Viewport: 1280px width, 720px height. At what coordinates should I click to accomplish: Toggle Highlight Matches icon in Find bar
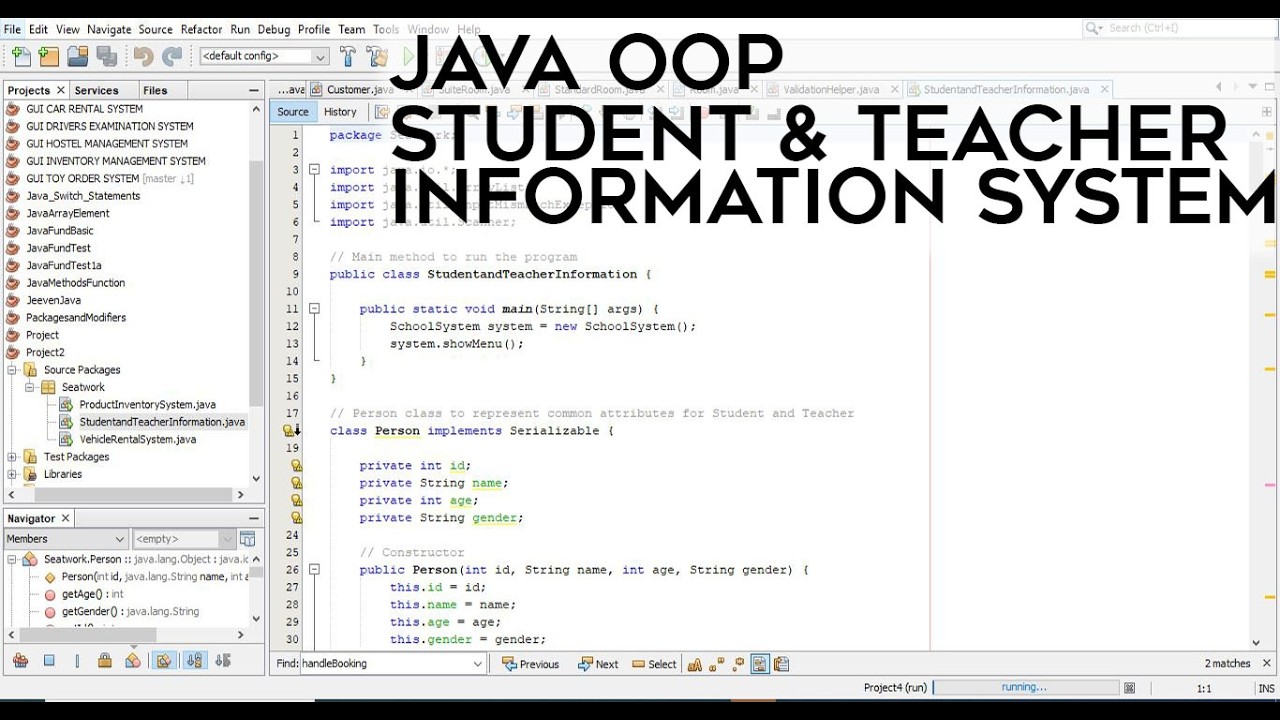[760, 664]
